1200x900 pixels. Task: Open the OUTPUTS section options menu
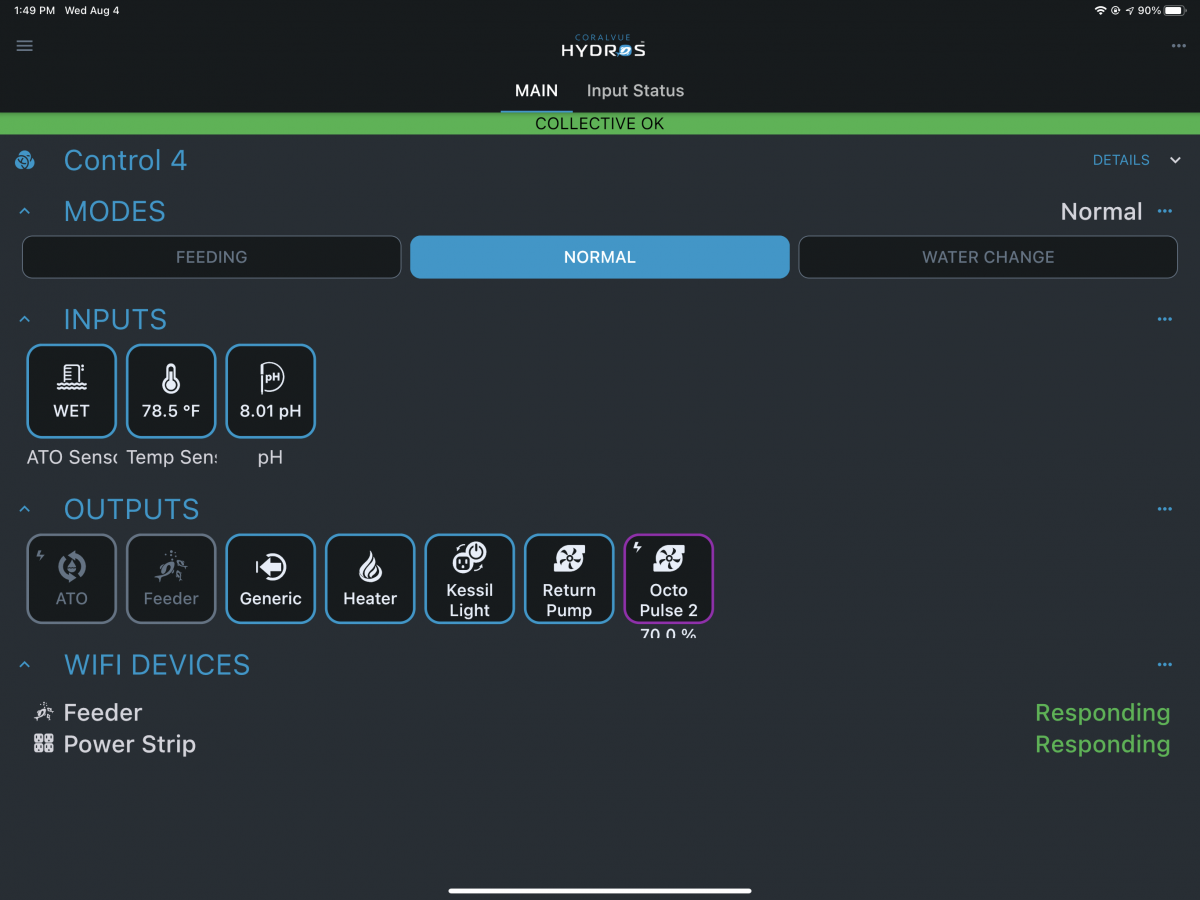[1164, 509]
